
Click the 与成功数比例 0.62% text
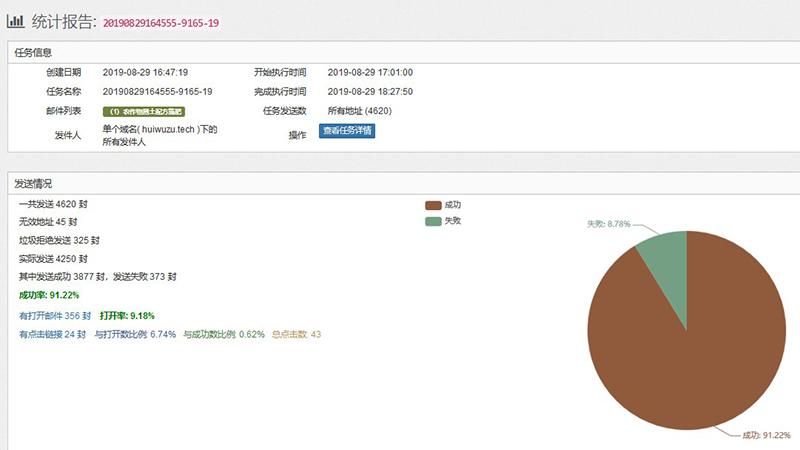223,334
